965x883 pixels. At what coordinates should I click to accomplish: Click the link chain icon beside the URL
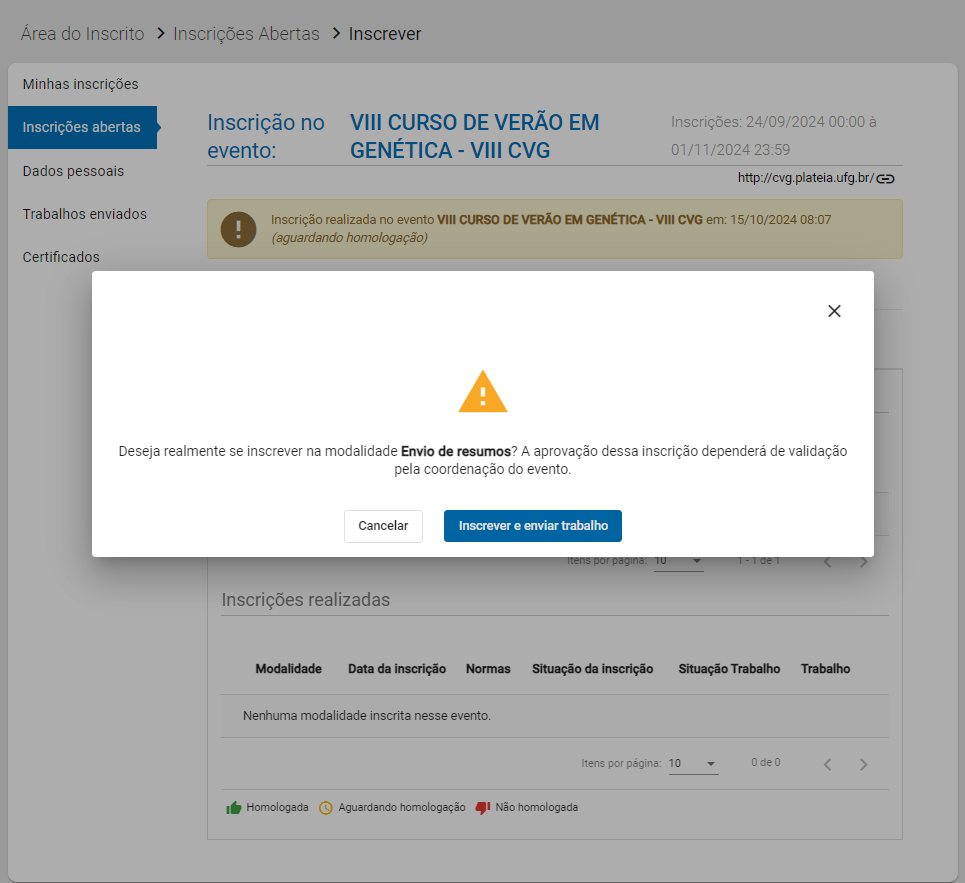(x=886, y=178)
